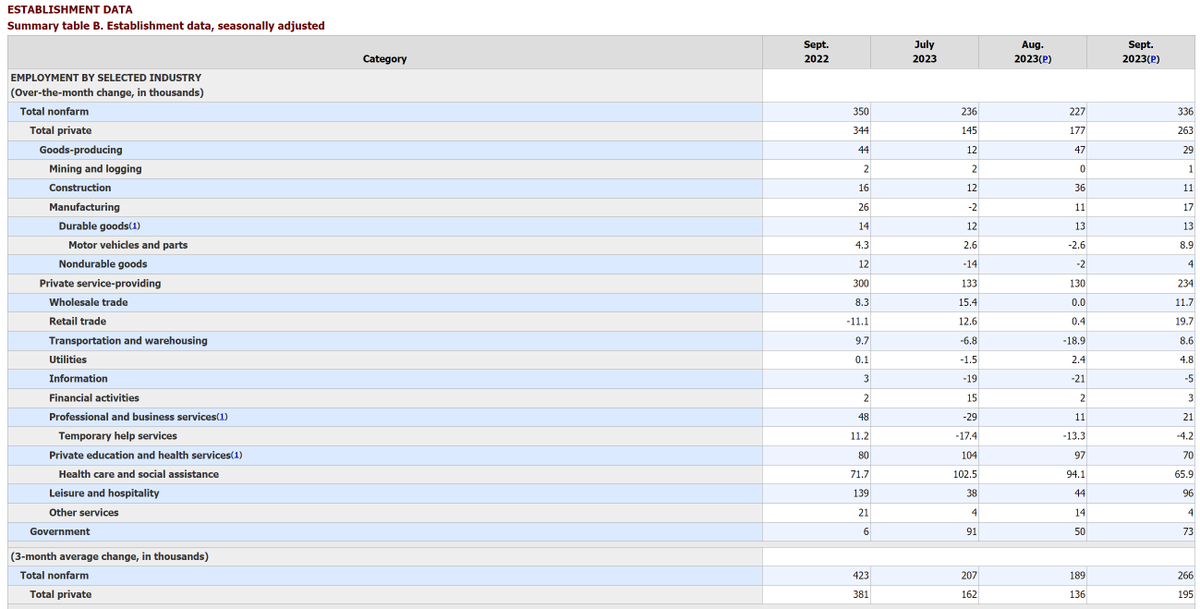Click Other services value 21 for Sept. 2022
This screenshot has height=609, width=1200.
(x=863, y=513)
